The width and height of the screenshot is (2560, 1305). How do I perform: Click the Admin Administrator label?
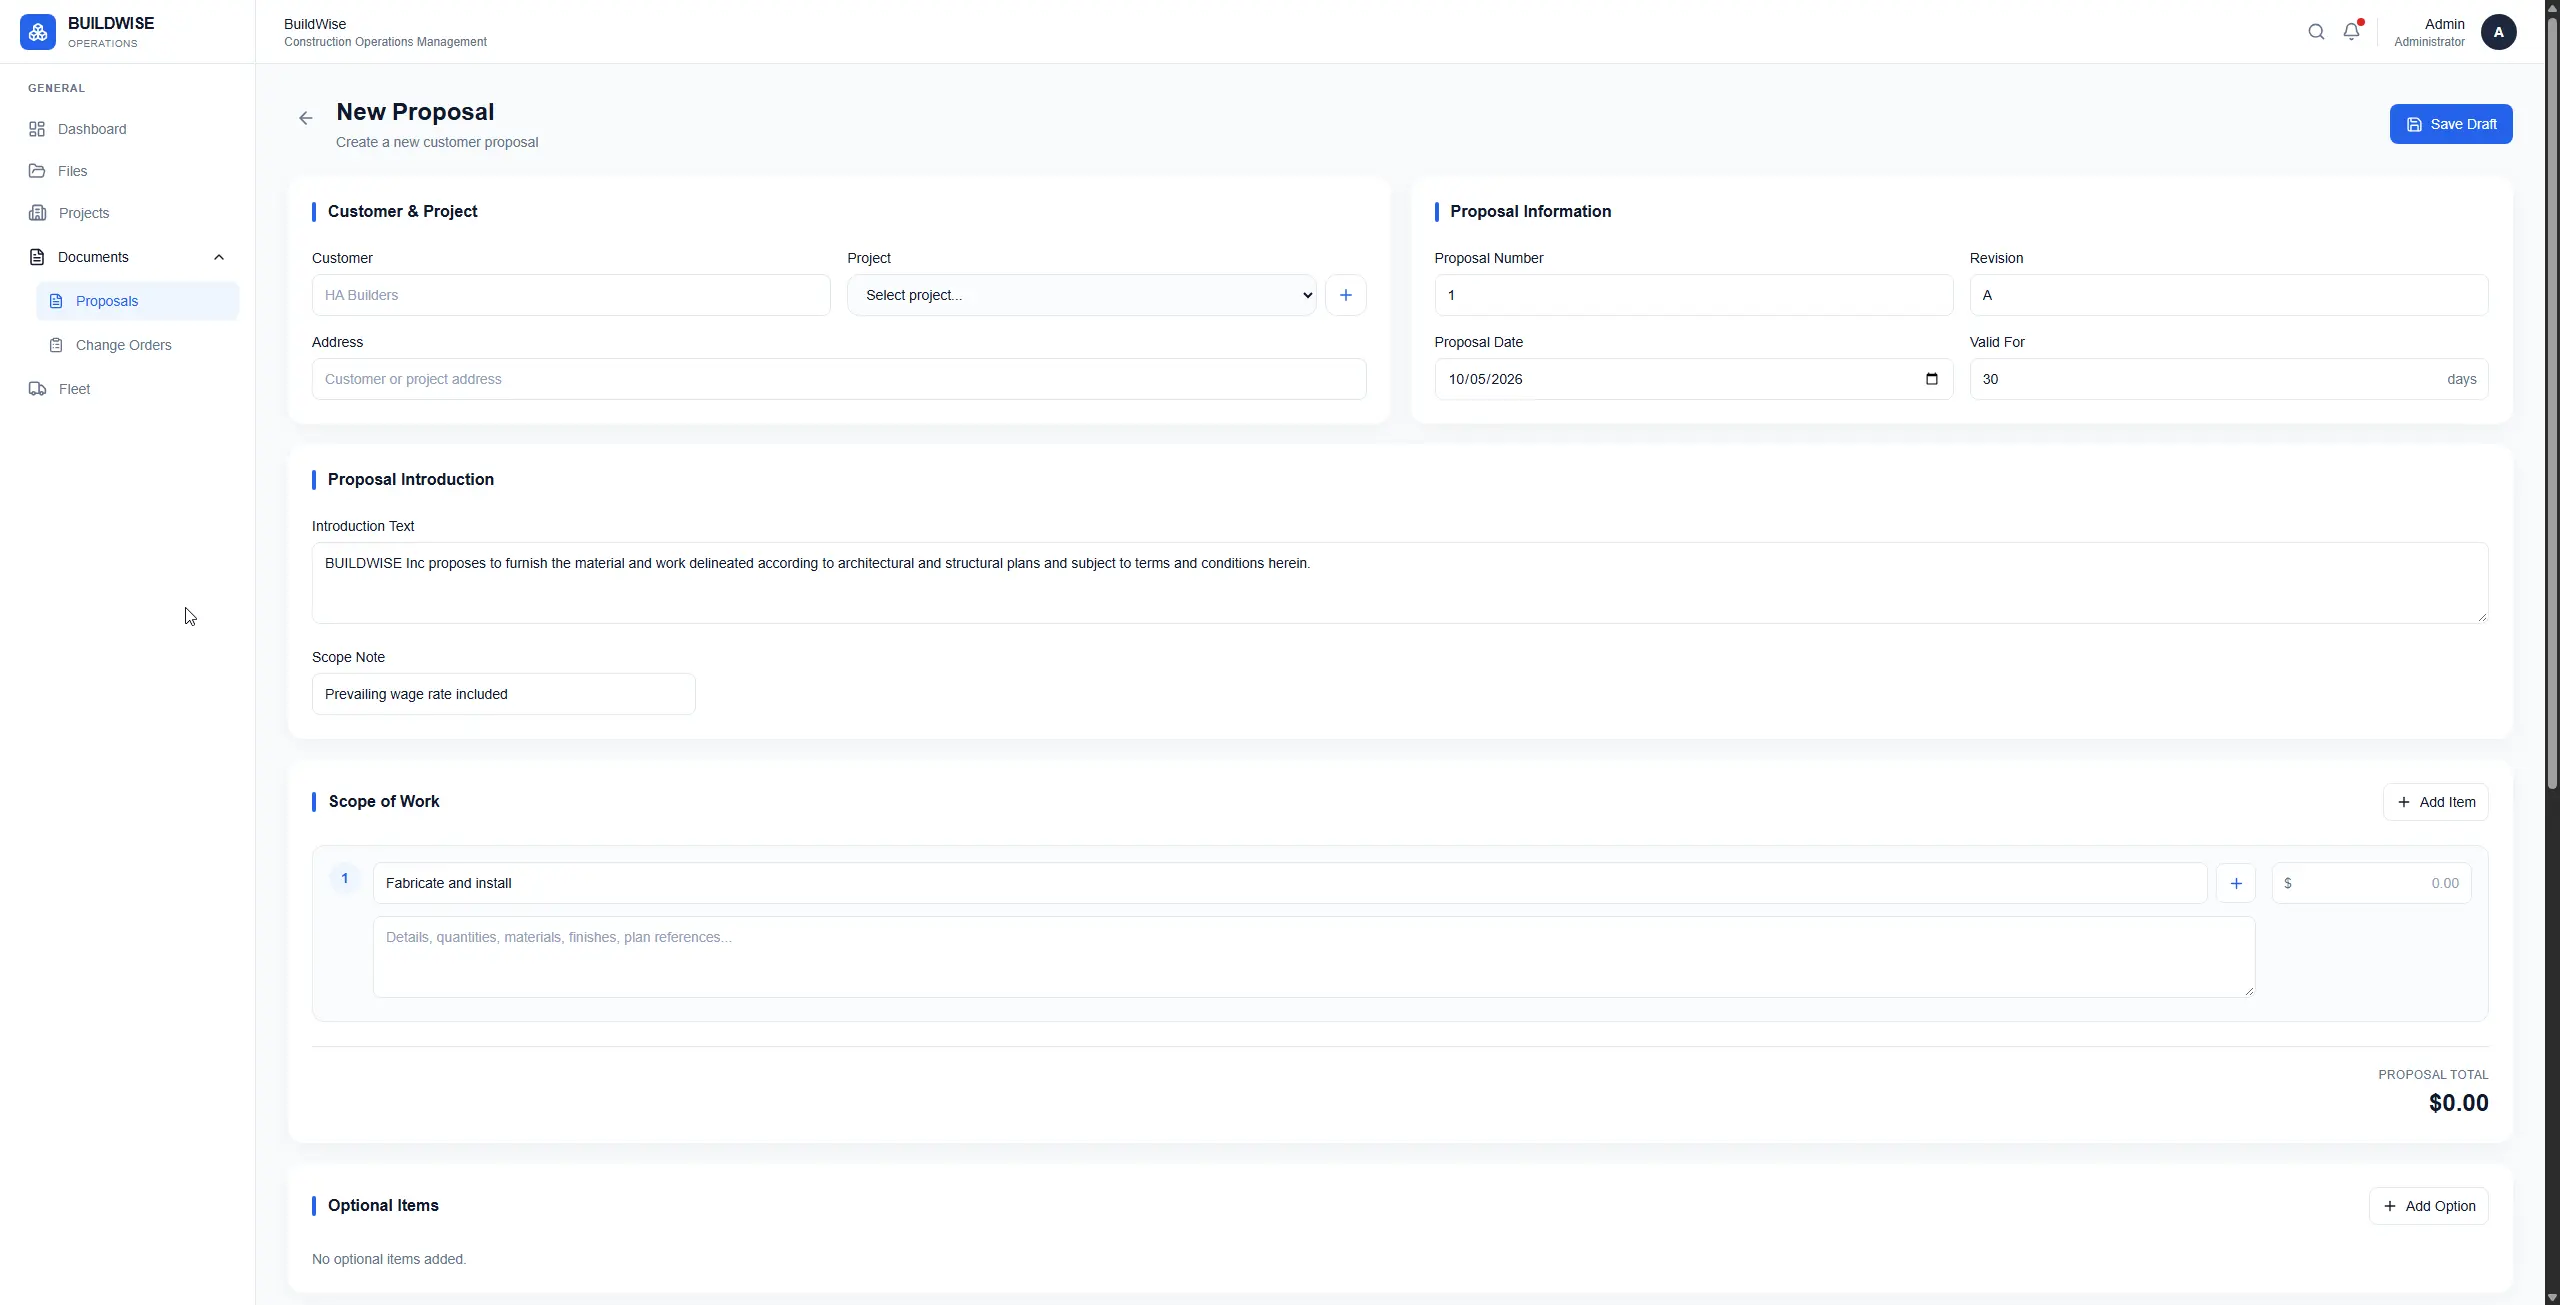tap(2429, 32)
